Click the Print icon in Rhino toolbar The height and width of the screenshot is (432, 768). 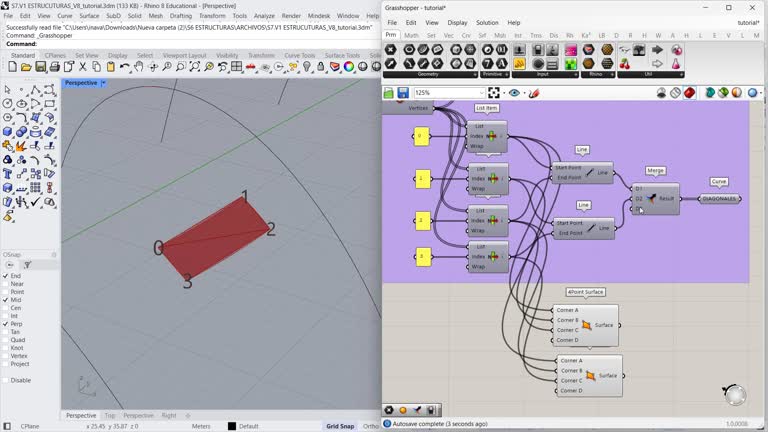coord(55,67)
